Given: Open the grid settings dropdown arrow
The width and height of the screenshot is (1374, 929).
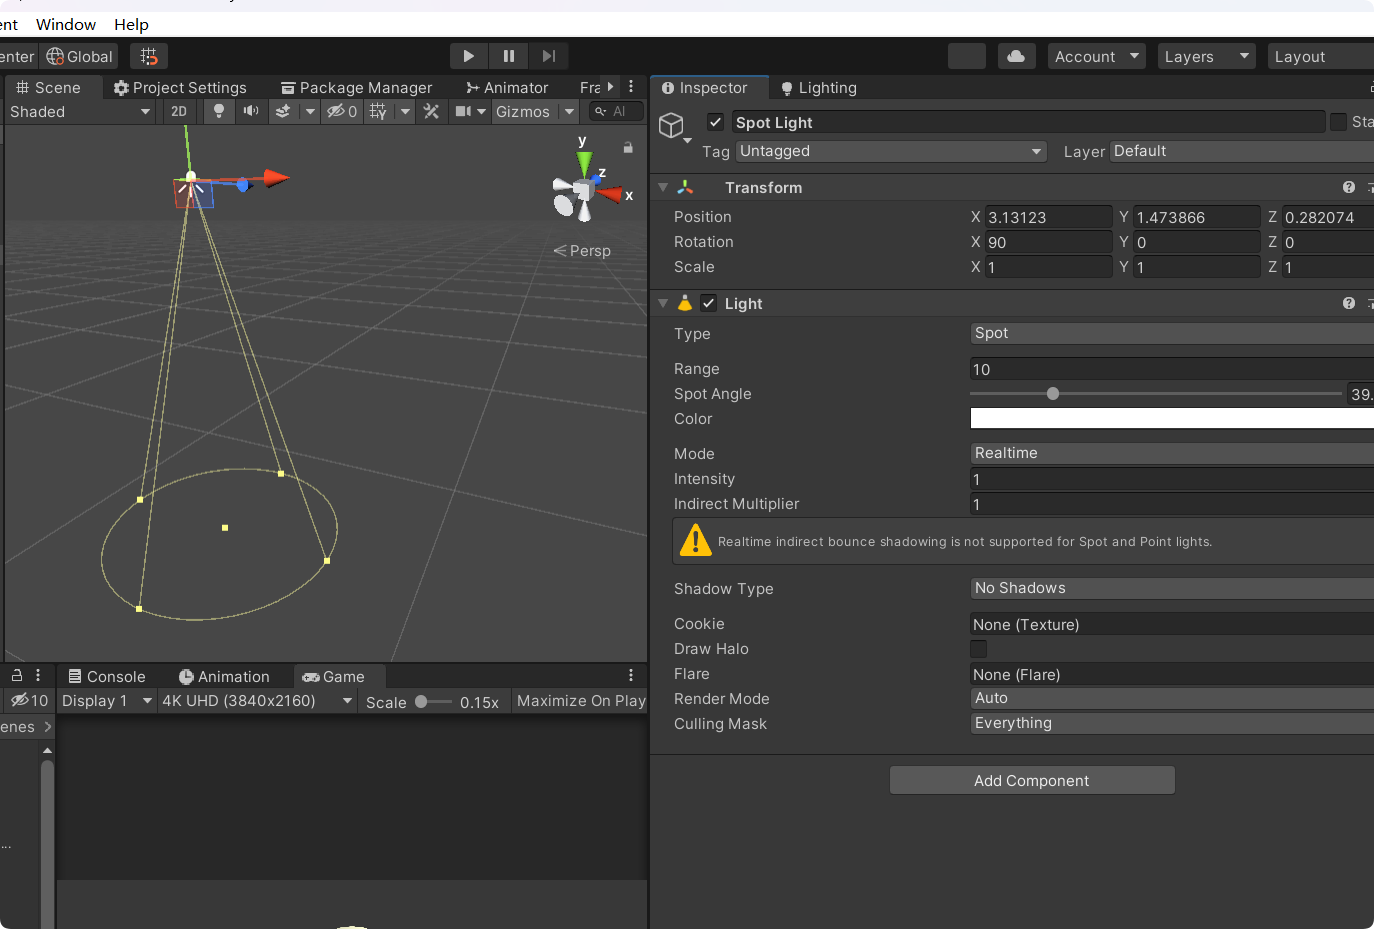Looking at the screenshot, I should pos(405,111).
